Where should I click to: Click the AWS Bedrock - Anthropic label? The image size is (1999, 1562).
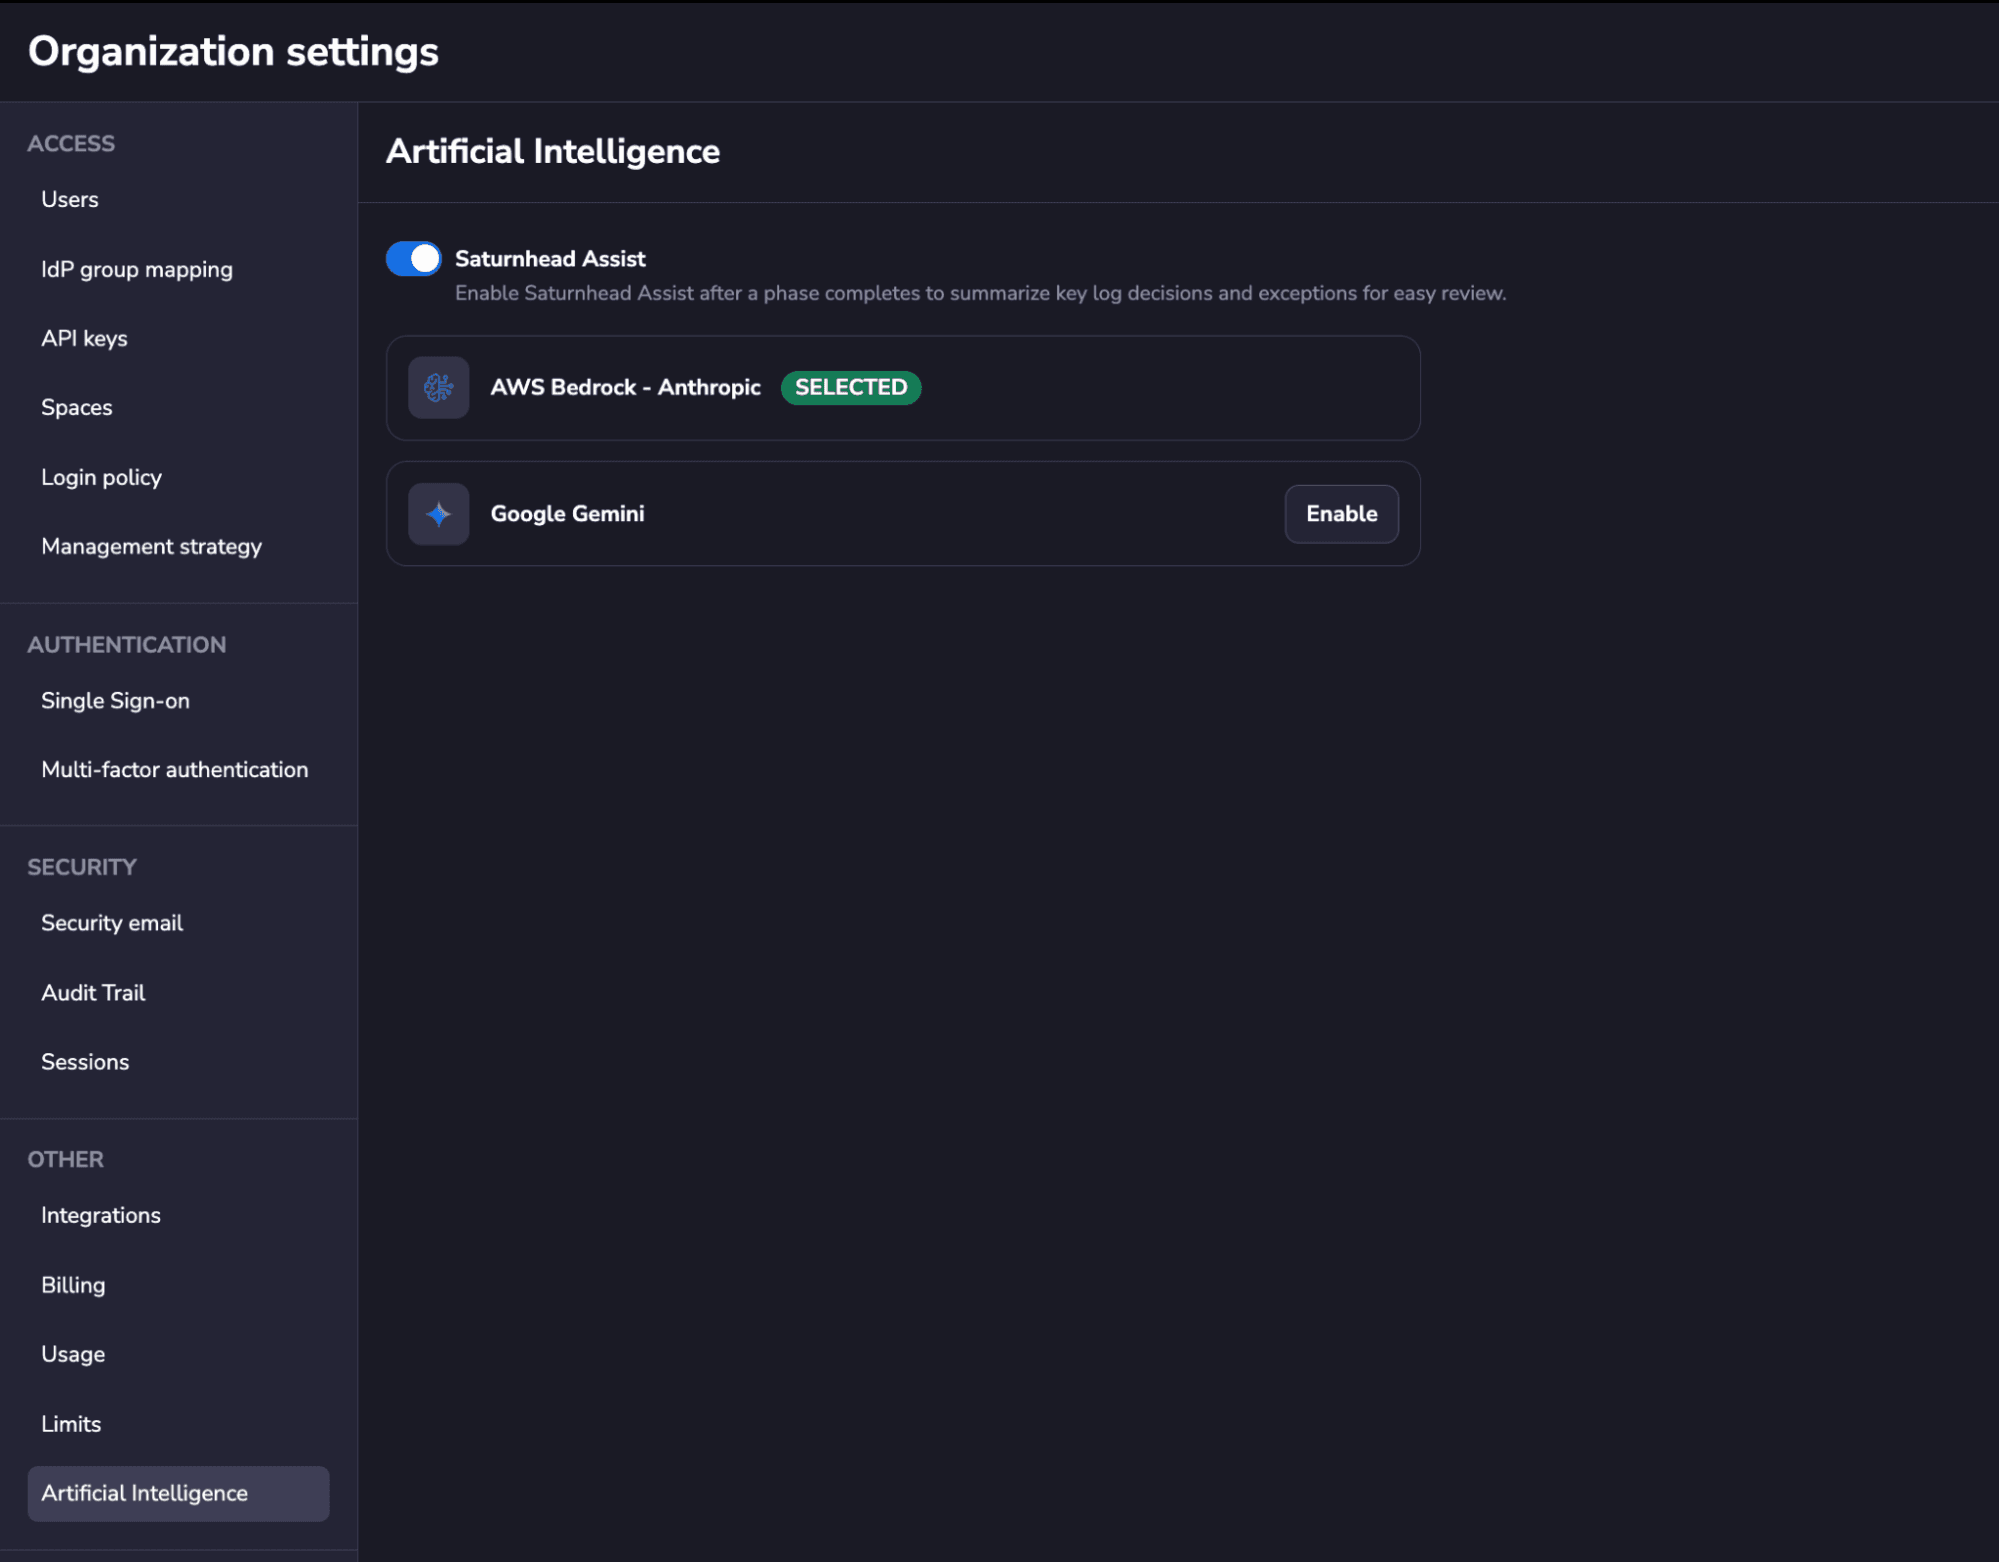click(x=625, y=388)
